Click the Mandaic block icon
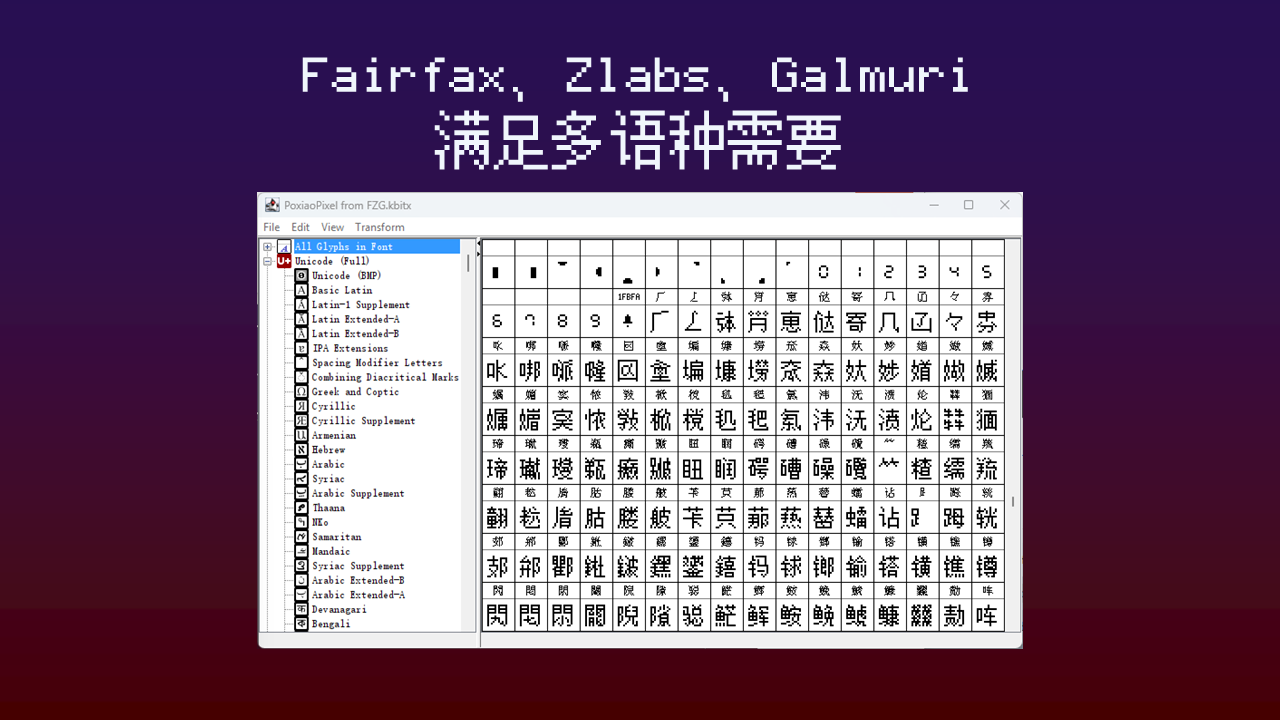Viewport: 1280px width, 720px height. click(x=301, y=551)
